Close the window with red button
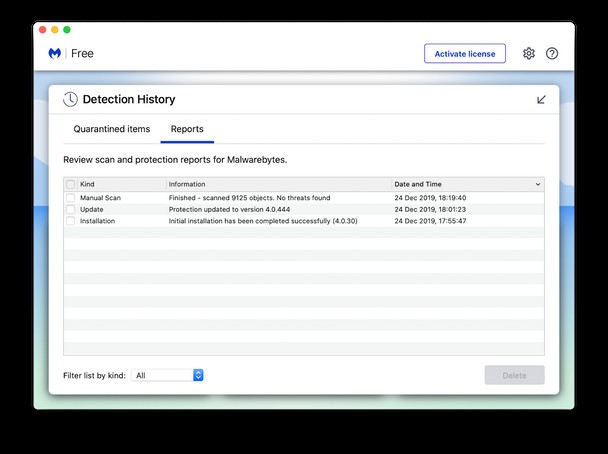This screenshot has width=608, height=454. coord(43,30)
